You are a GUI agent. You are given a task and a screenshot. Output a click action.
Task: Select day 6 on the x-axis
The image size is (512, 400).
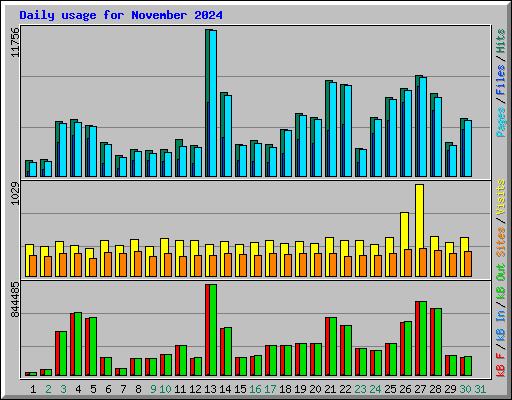(108, 389)
